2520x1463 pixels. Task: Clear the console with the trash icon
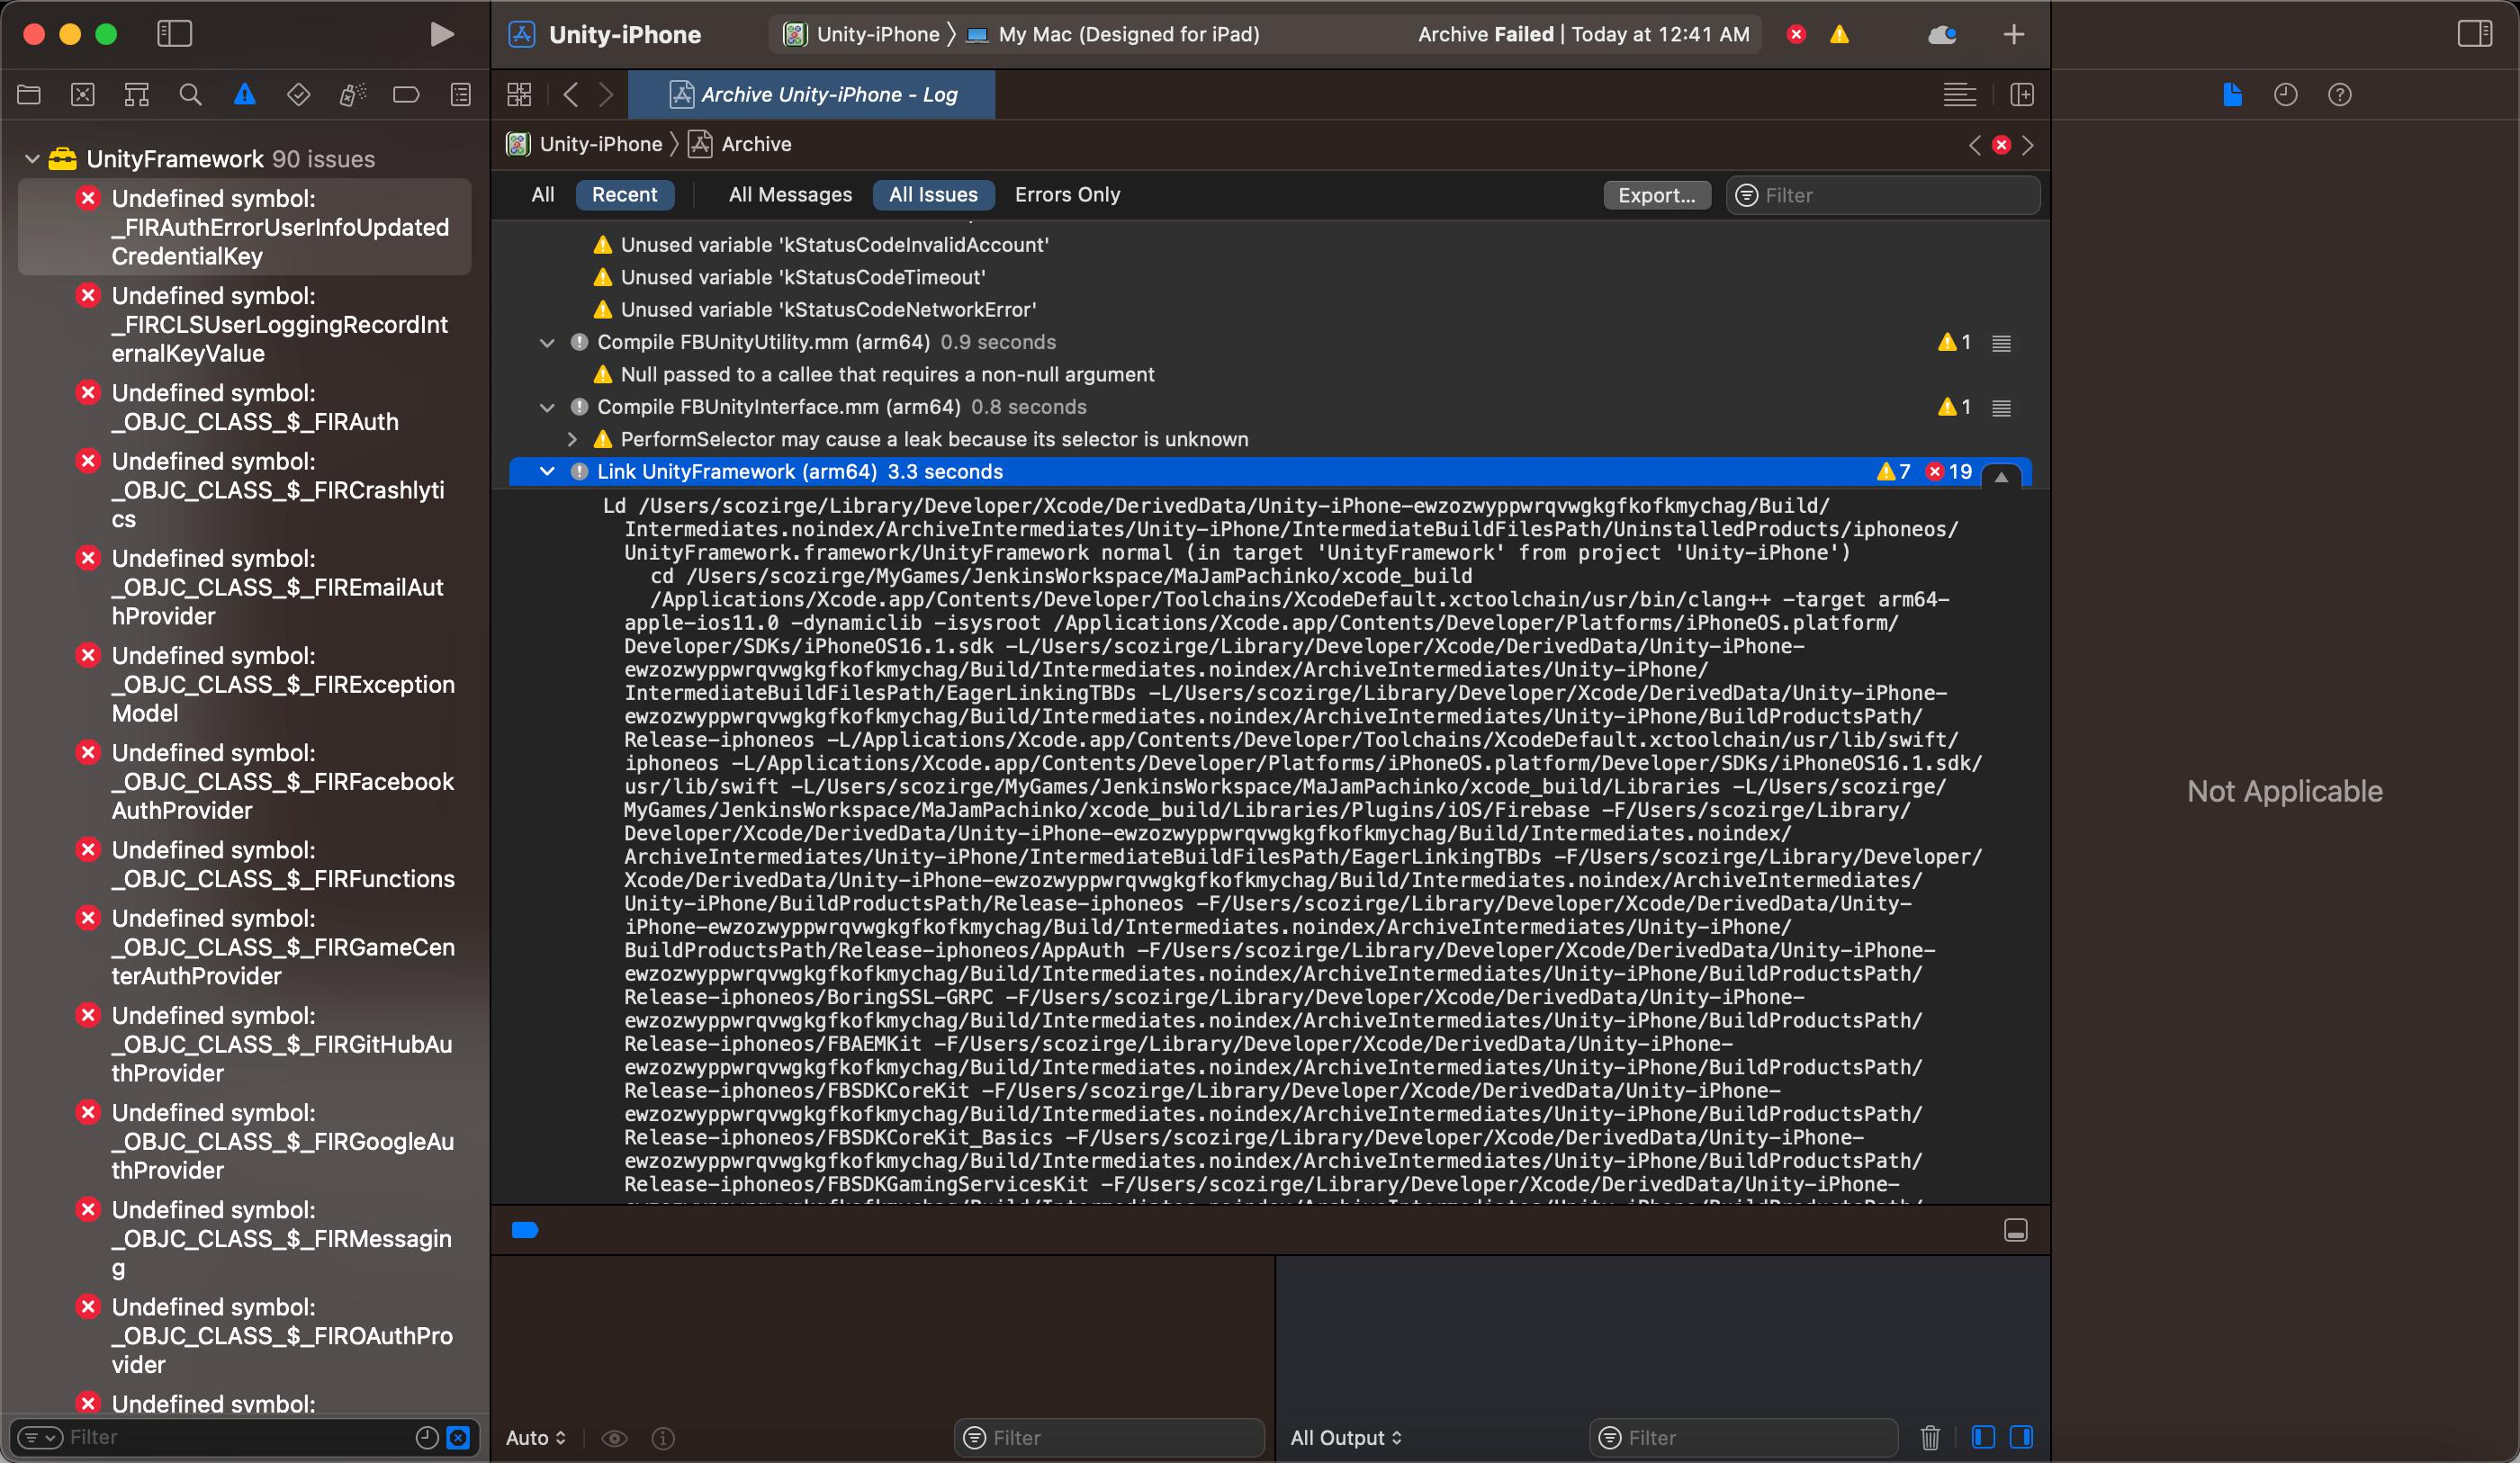[1930, 1438]
